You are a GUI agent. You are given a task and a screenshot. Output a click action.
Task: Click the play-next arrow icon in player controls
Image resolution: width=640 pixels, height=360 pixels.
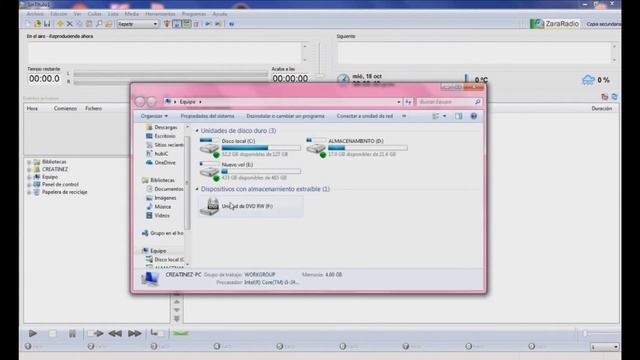96,333
